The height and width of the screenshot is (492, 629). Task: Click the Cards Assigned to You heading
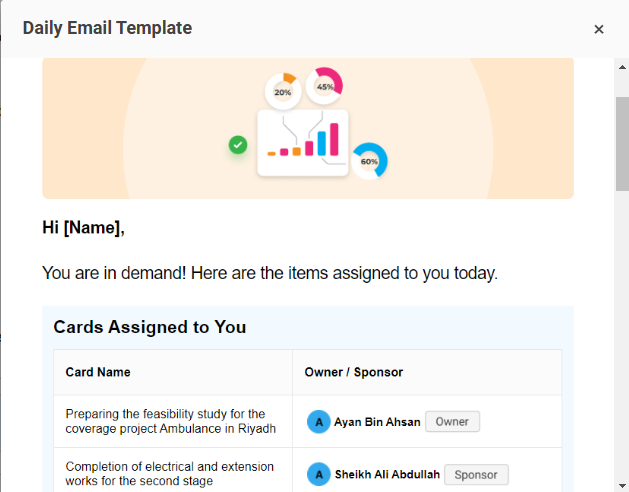(x=150, y=327)
